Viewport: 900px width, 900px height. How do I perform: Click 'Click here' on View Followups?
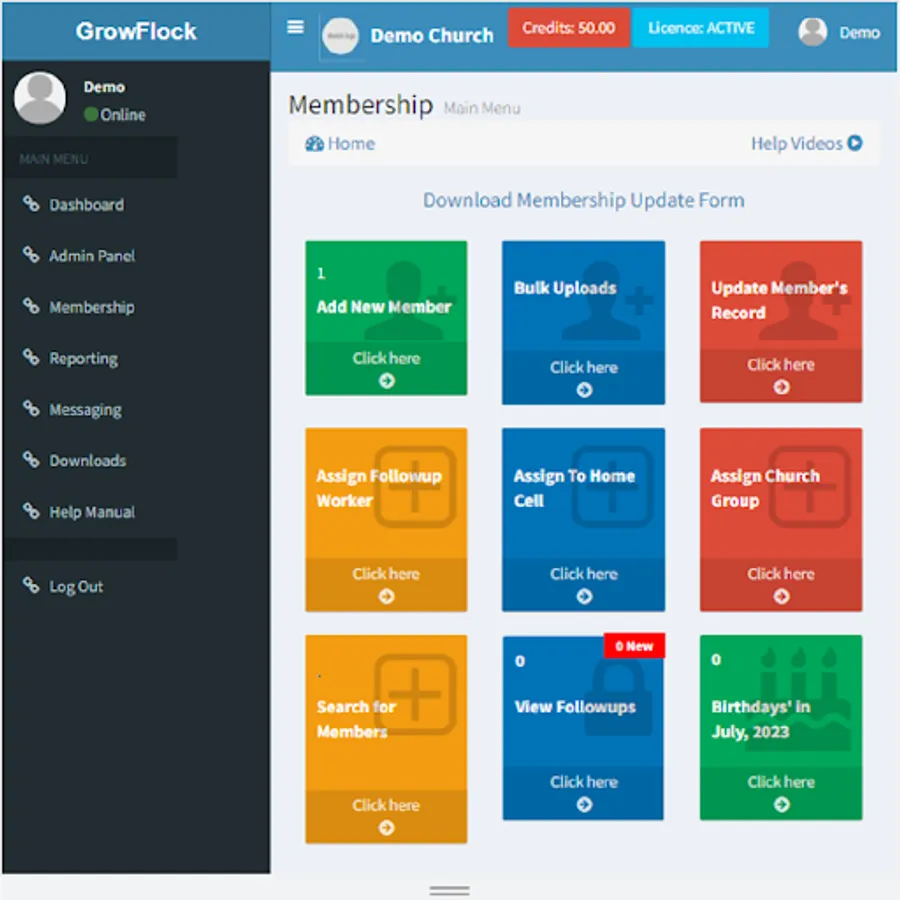click(584, 782)
